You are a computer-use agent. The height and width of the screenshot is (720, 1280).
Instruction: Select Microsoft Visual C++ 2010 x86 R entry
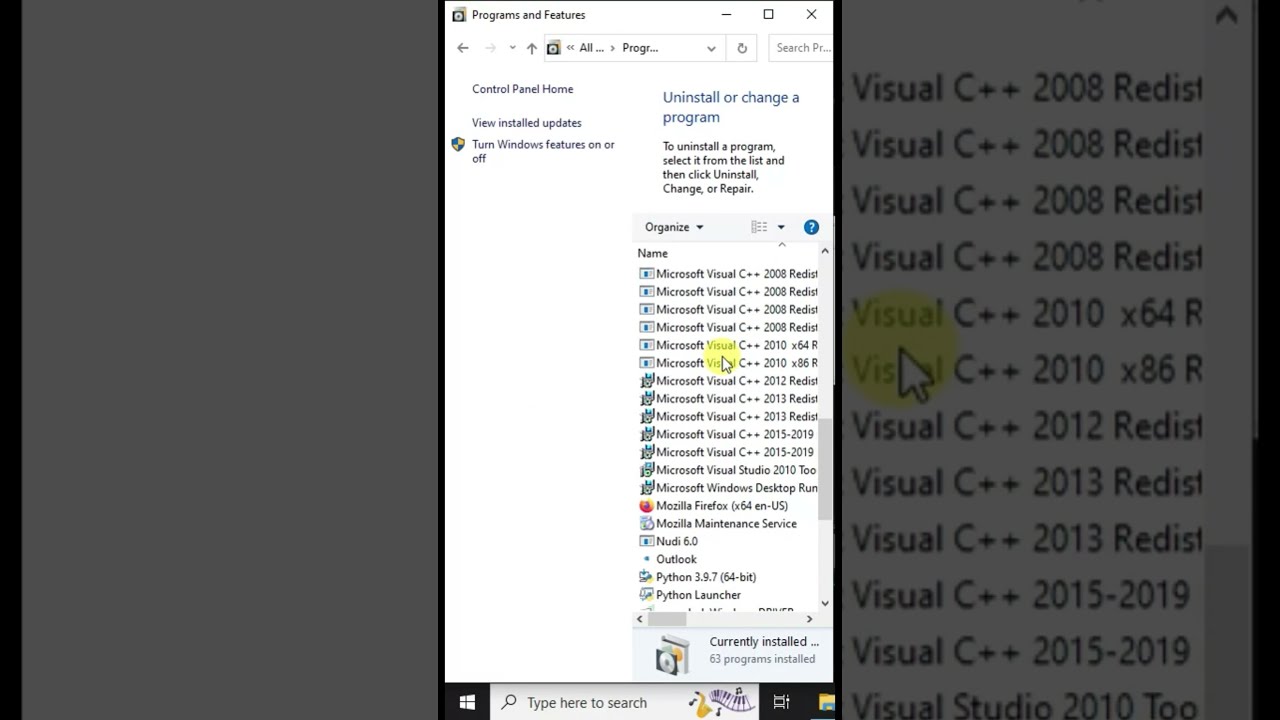pyautogui.click(x=728, y=364)
